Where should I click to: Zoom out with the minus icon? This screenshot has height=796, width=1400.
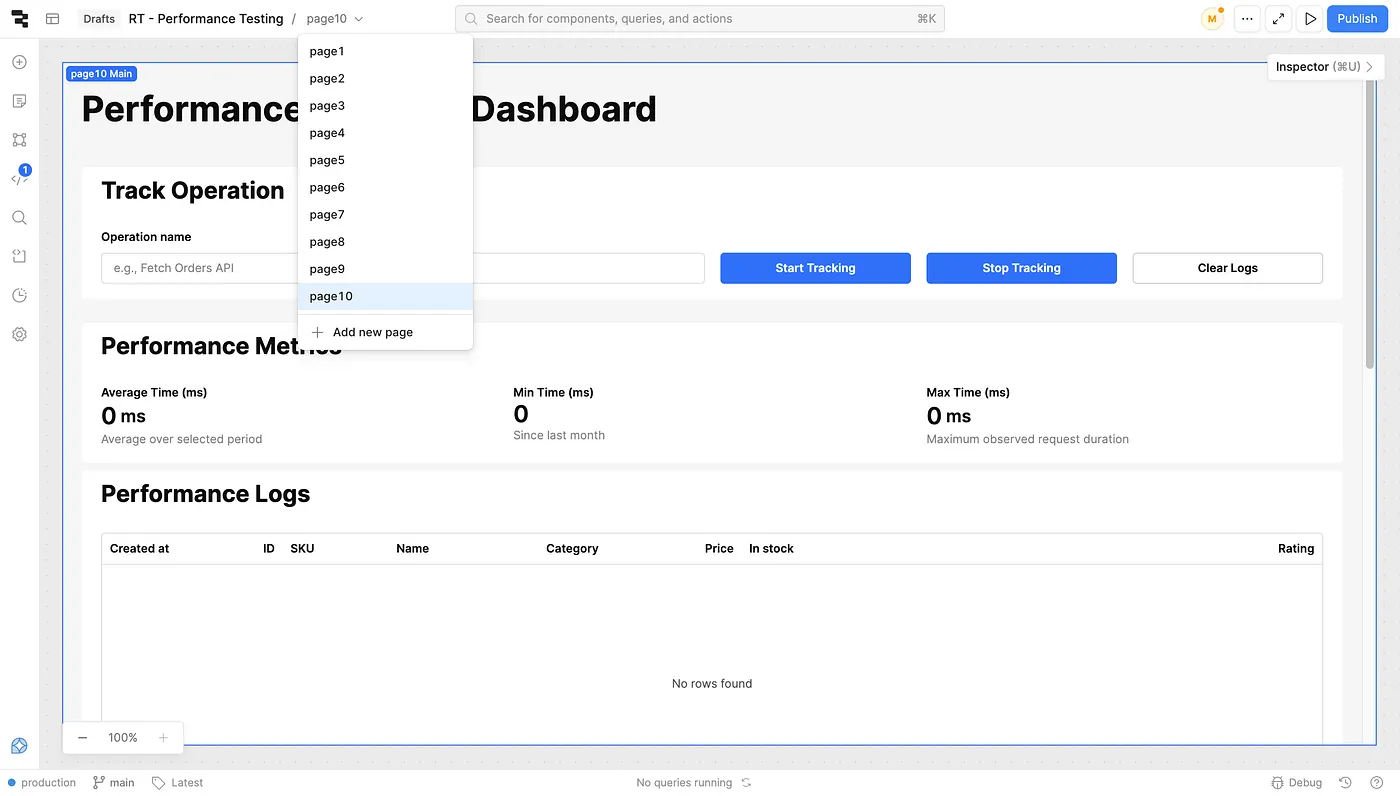pyautogui.click(x=83, y=738)
